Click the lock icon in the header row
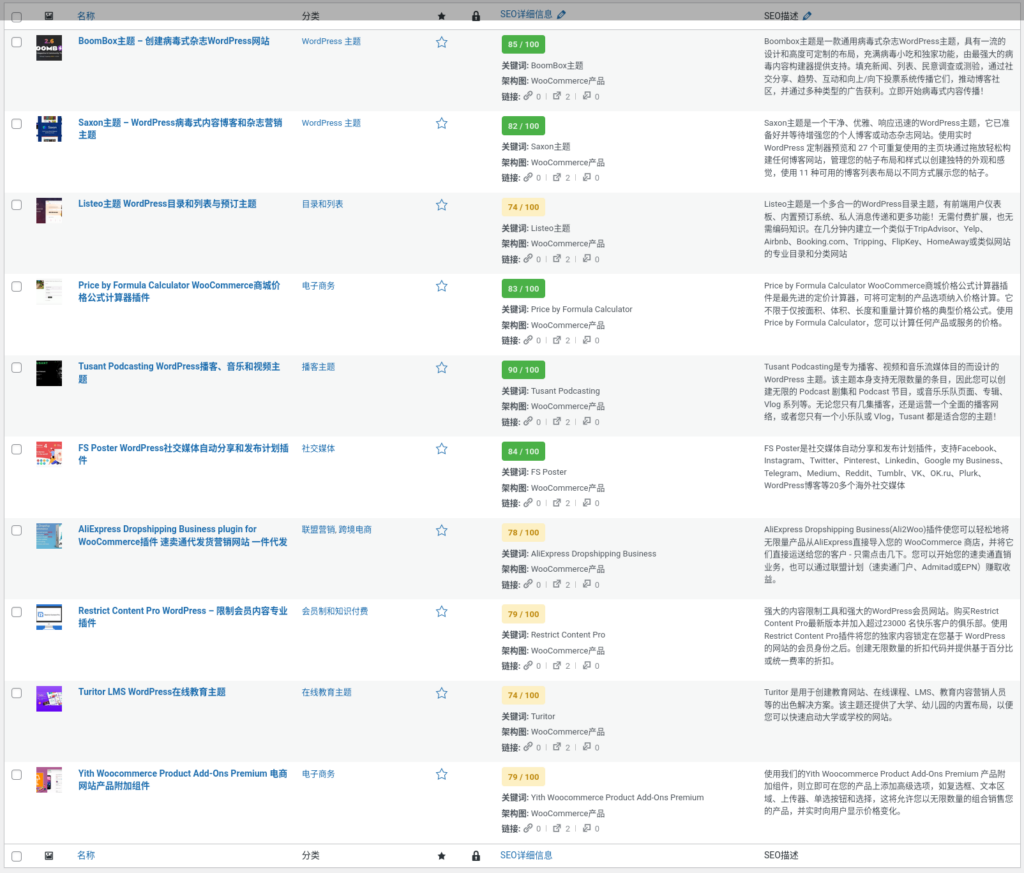This screenshot has width=1024, height=873. [476, 14]
